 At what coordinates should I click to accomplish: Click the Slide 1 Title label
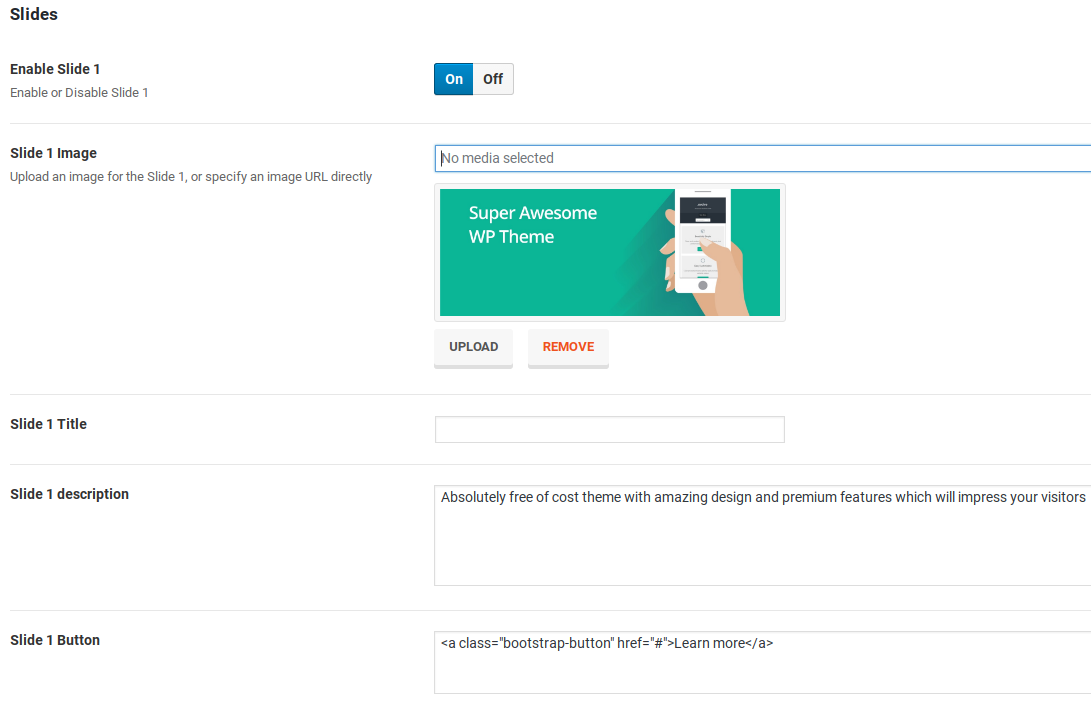(48, 424)
